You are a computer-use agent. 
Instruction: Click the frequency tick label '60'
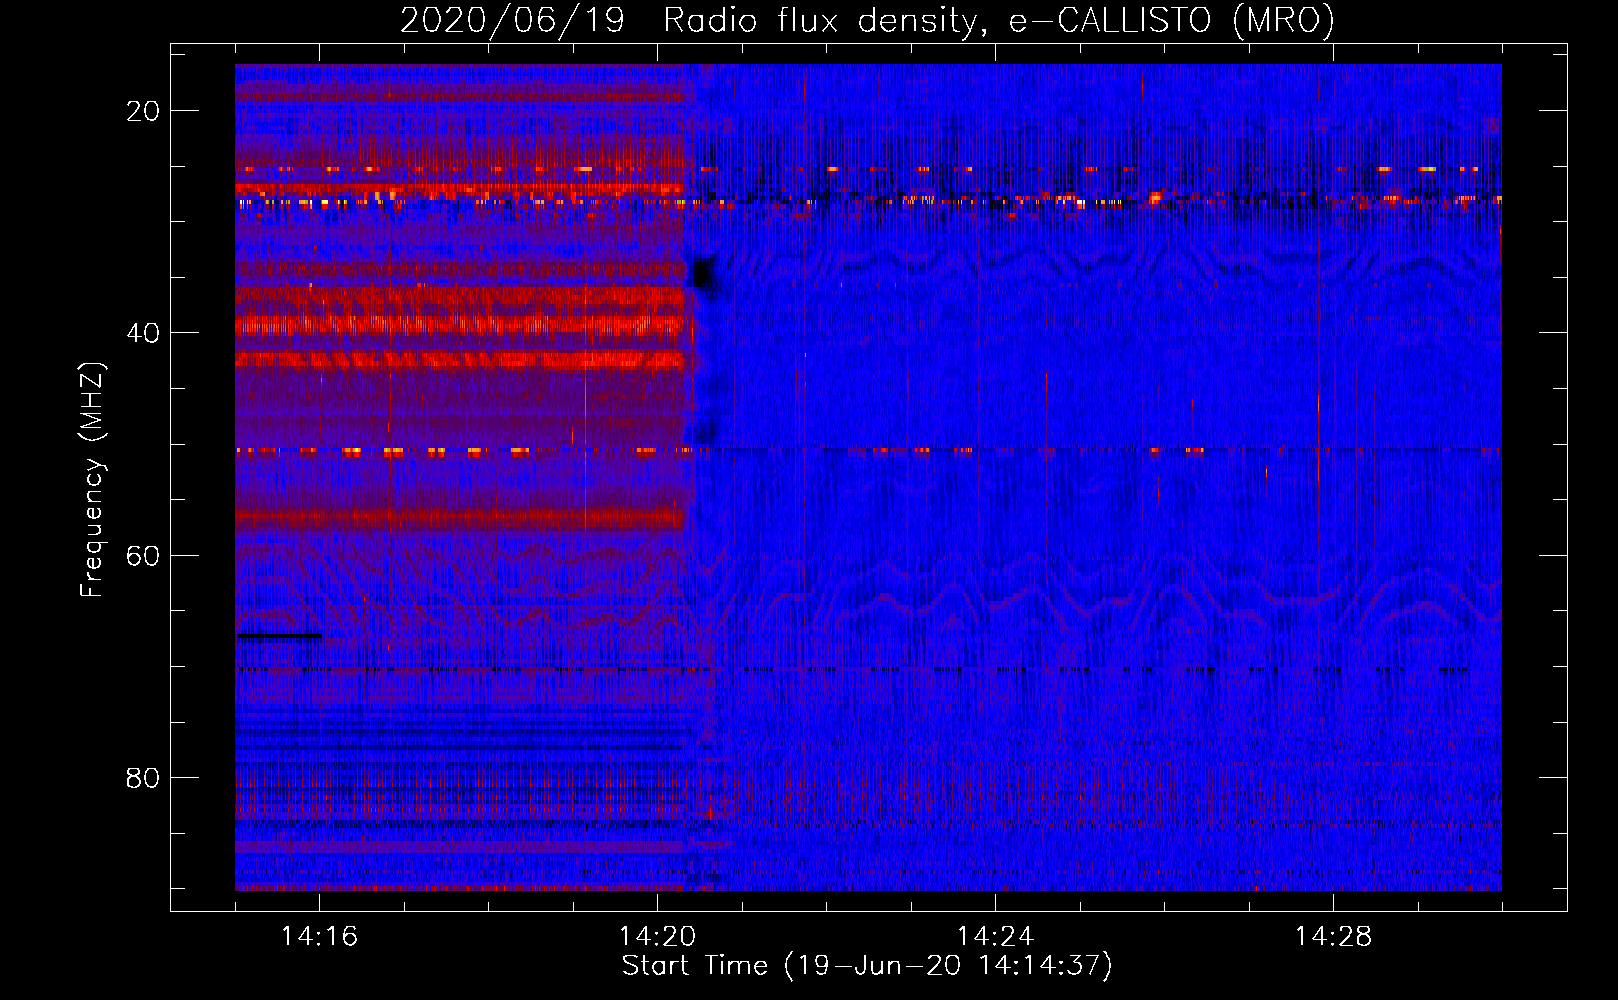[143, 556]
